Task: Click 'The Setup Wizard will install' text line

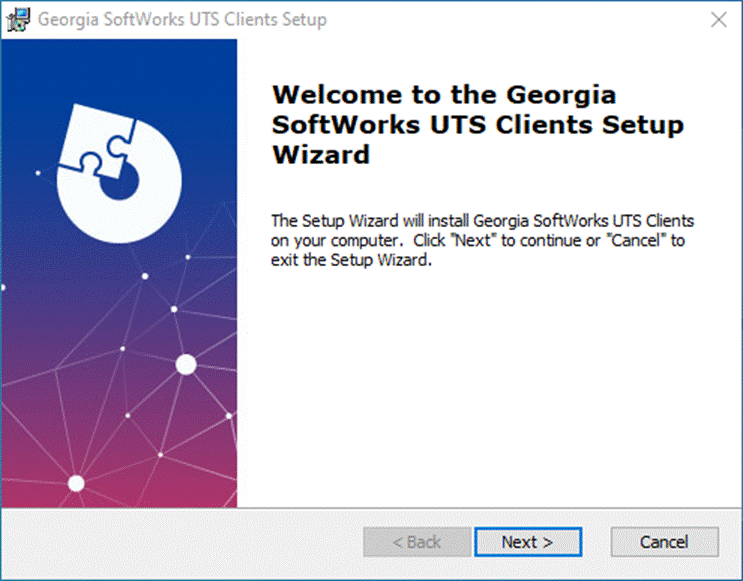Action: point(370,221)
